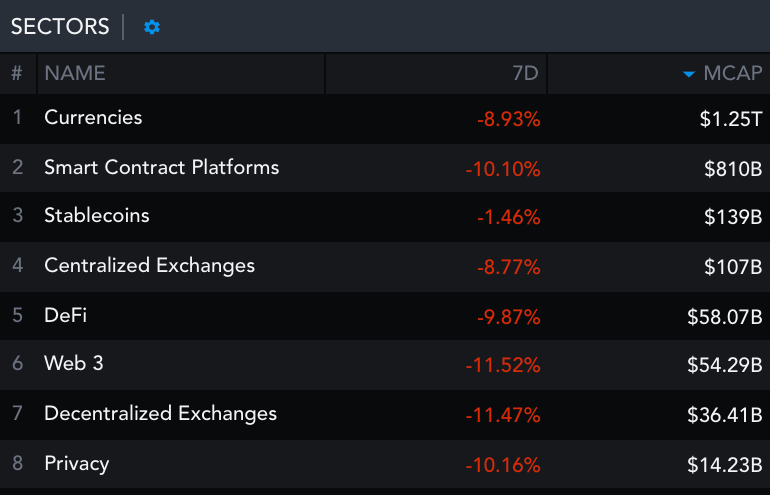Click the SECTORS panel title

point(60,27)
